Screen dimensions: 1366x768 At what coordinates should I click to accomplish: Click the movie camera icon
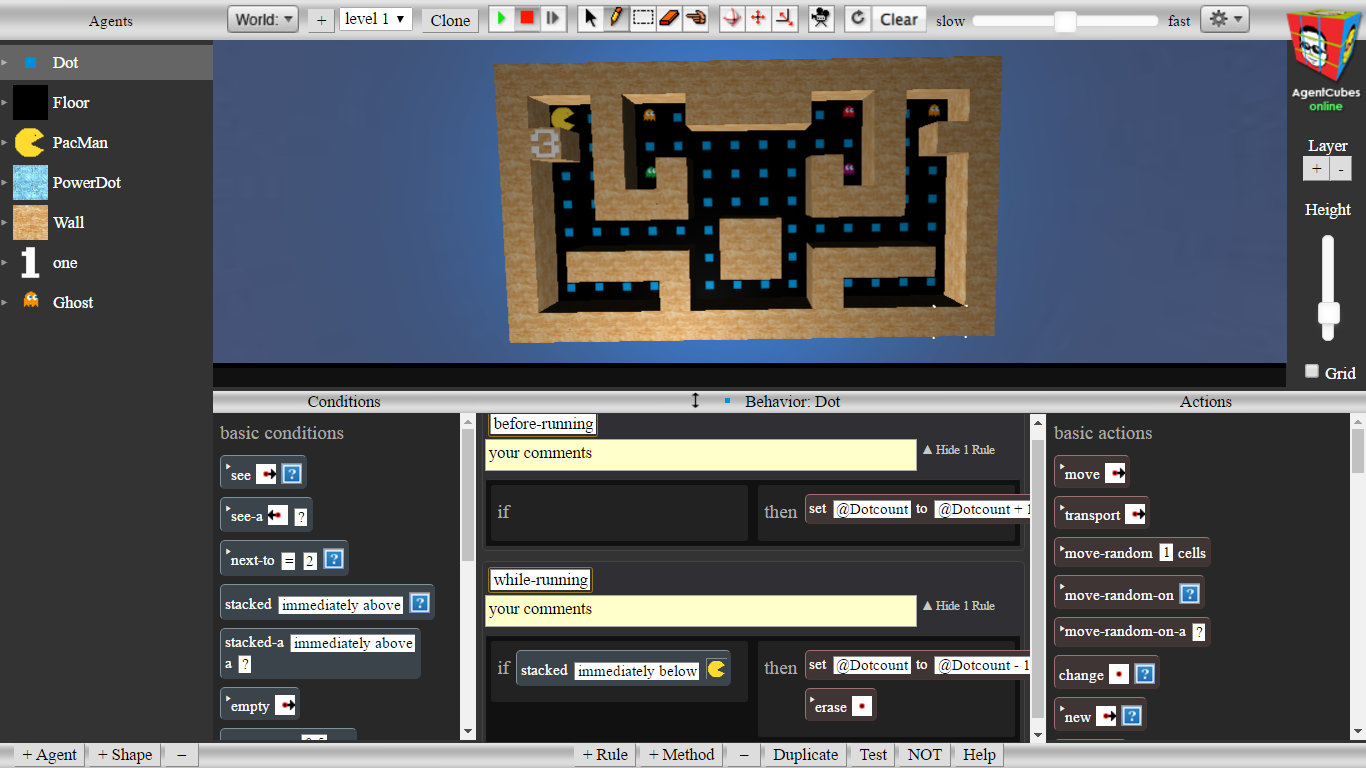(822, 18)
